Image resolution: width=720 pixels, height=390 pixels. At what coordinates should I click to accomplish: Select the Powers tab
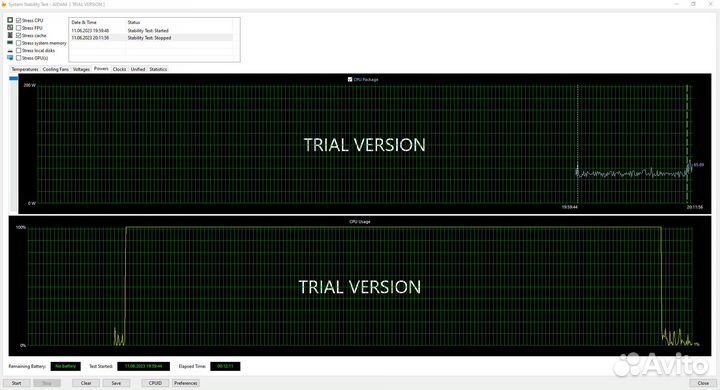101,68
